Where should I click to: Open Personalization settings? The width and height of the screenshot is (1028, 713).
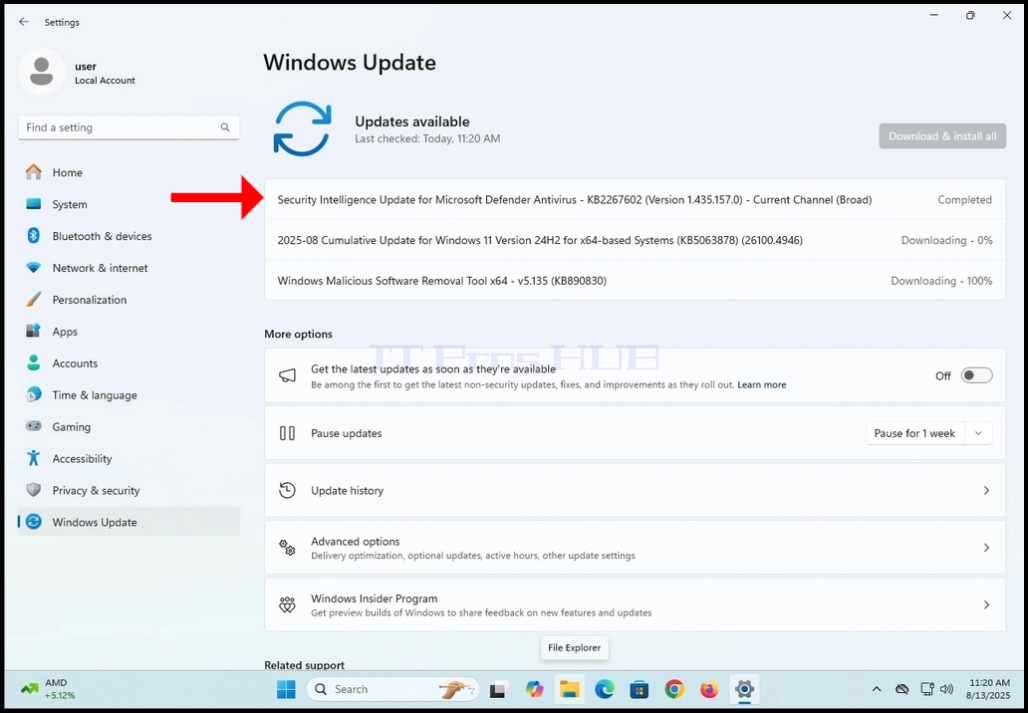(x=129, y=299)
